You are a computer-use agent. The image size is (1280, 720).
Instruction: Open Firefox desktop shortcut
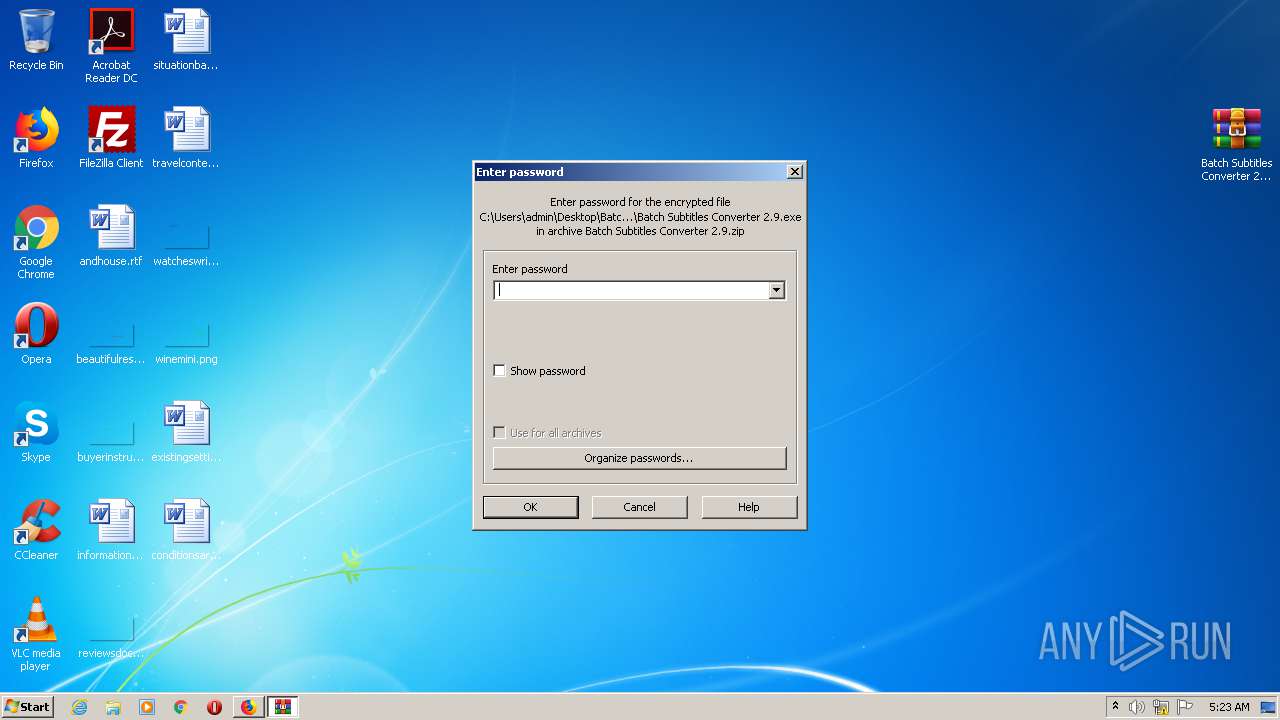point(36,138)
